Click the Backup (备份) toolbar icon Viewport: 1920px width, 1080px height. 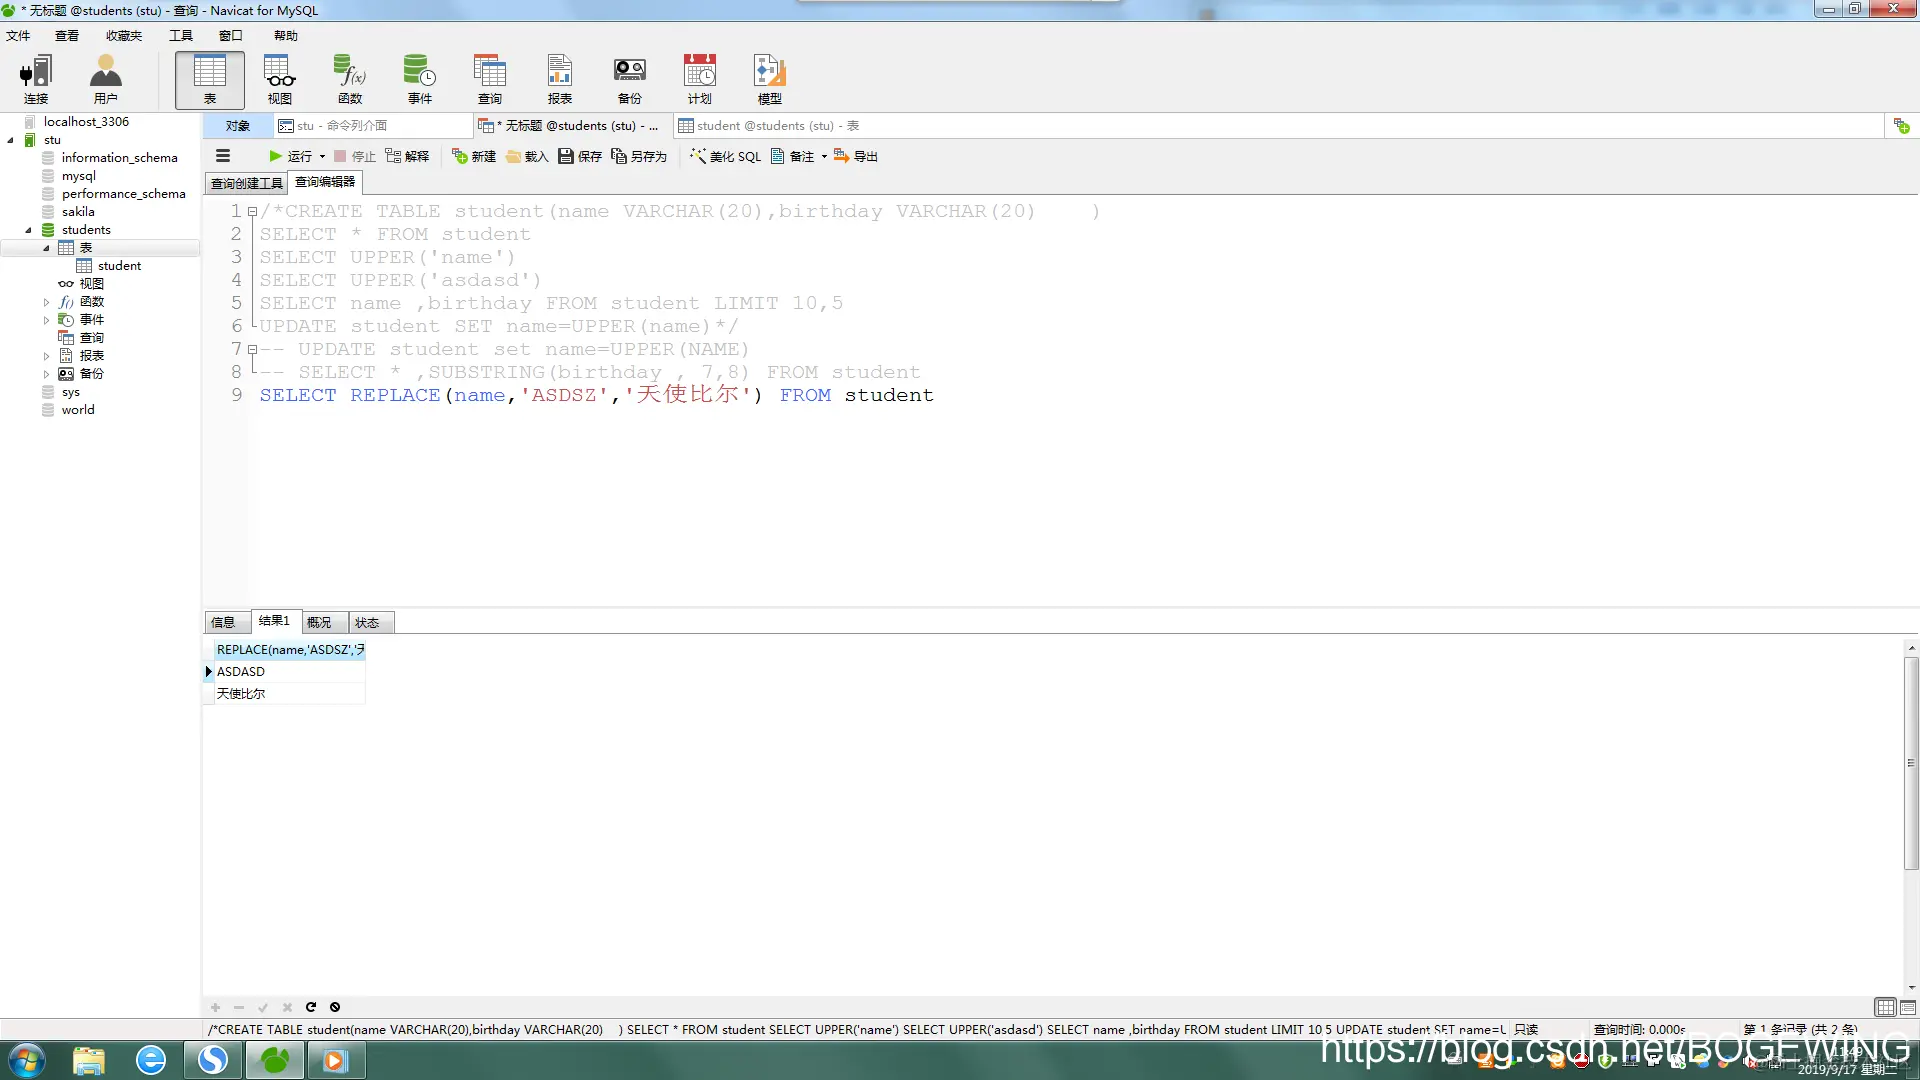tap(629, 79)
